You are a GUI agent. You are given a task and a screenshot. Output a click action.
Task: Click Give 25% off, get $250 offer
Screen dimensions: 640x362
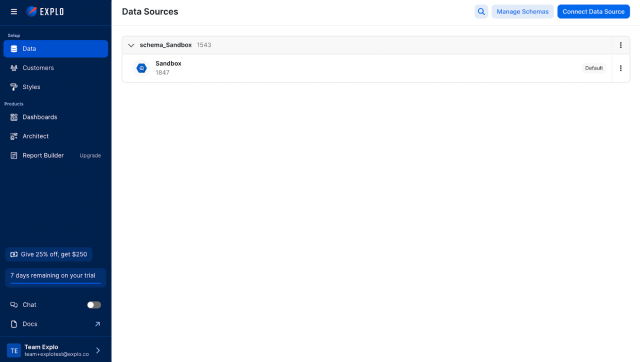pos(49,254)
